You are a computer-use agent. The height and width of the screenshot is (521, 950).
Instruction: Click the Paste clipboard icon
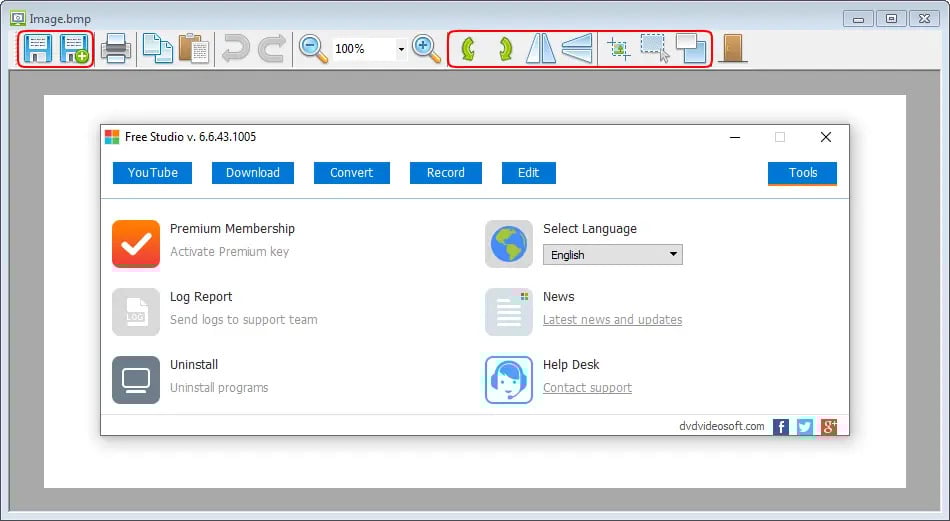point(193,48)
